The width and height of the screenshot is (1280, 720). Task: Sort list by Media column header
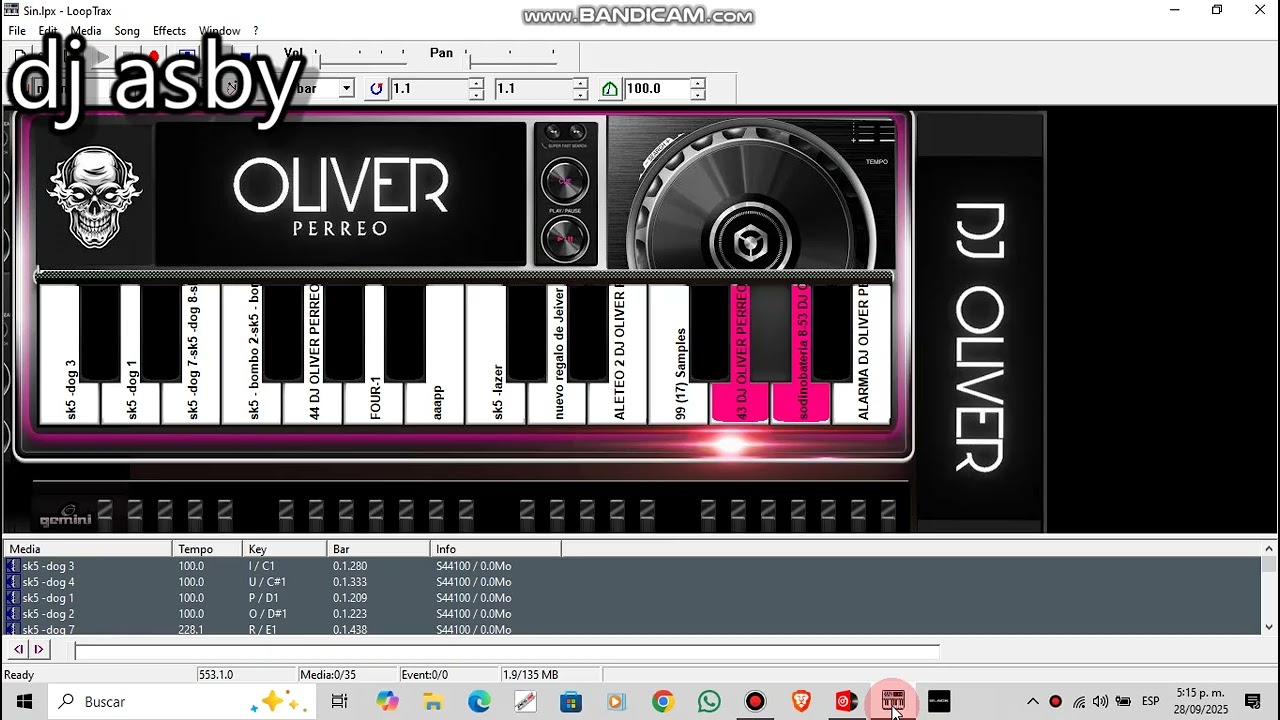point(88,549)
